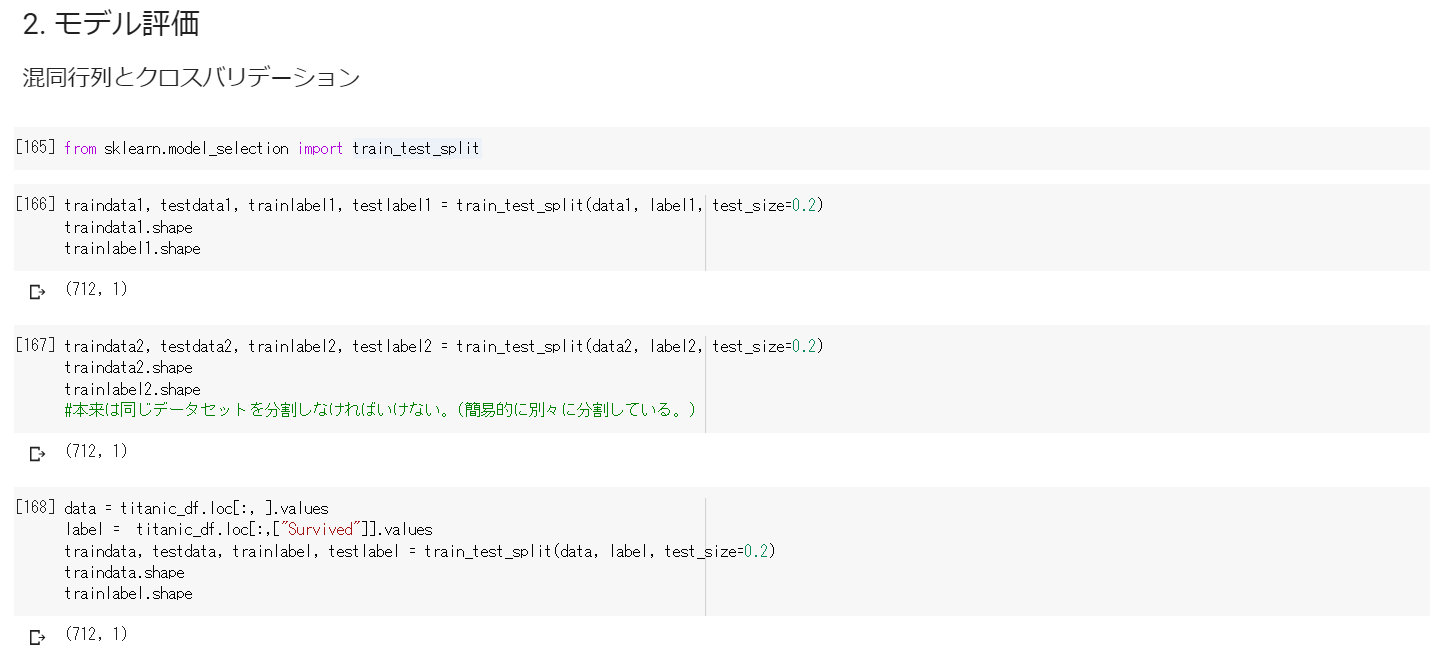Select the '混同行列とクロスバリデーション' subheading text

click(x=191, y=78)
